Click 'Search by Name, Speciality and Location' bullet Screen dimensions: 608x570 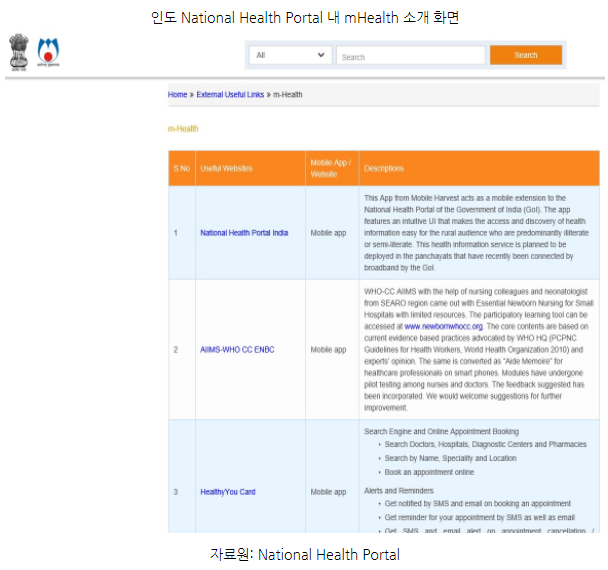pos(450,458)
